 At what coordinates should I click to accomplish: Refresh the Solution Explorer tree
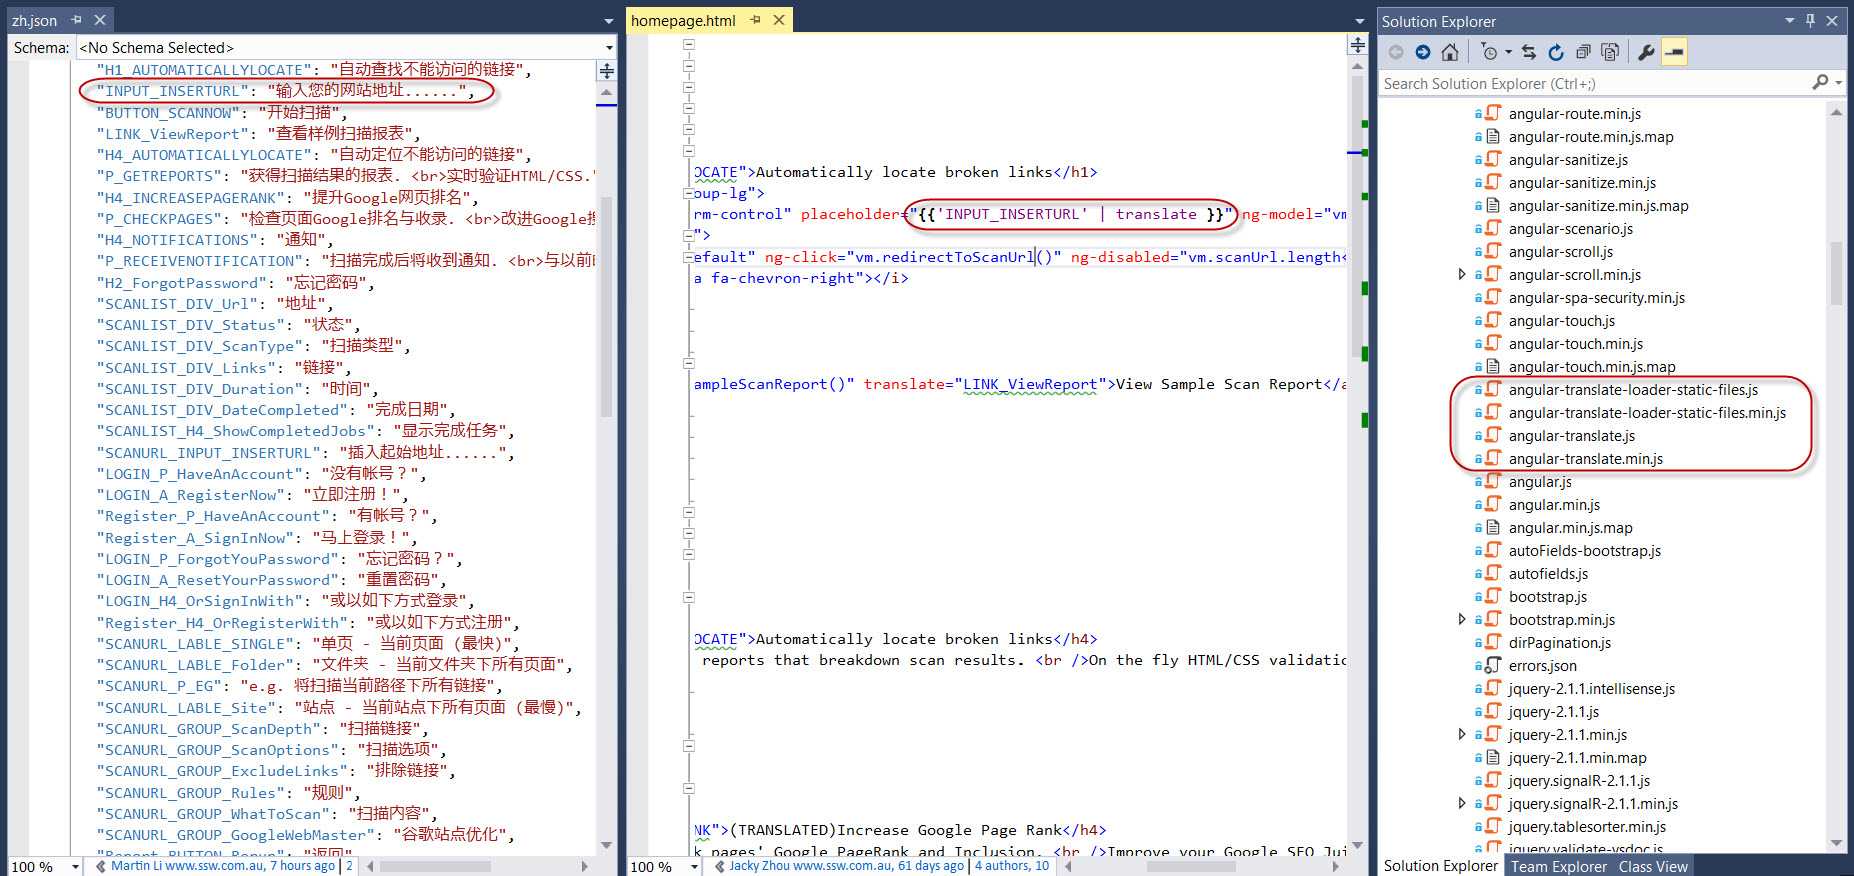(x=1555, y=52)
